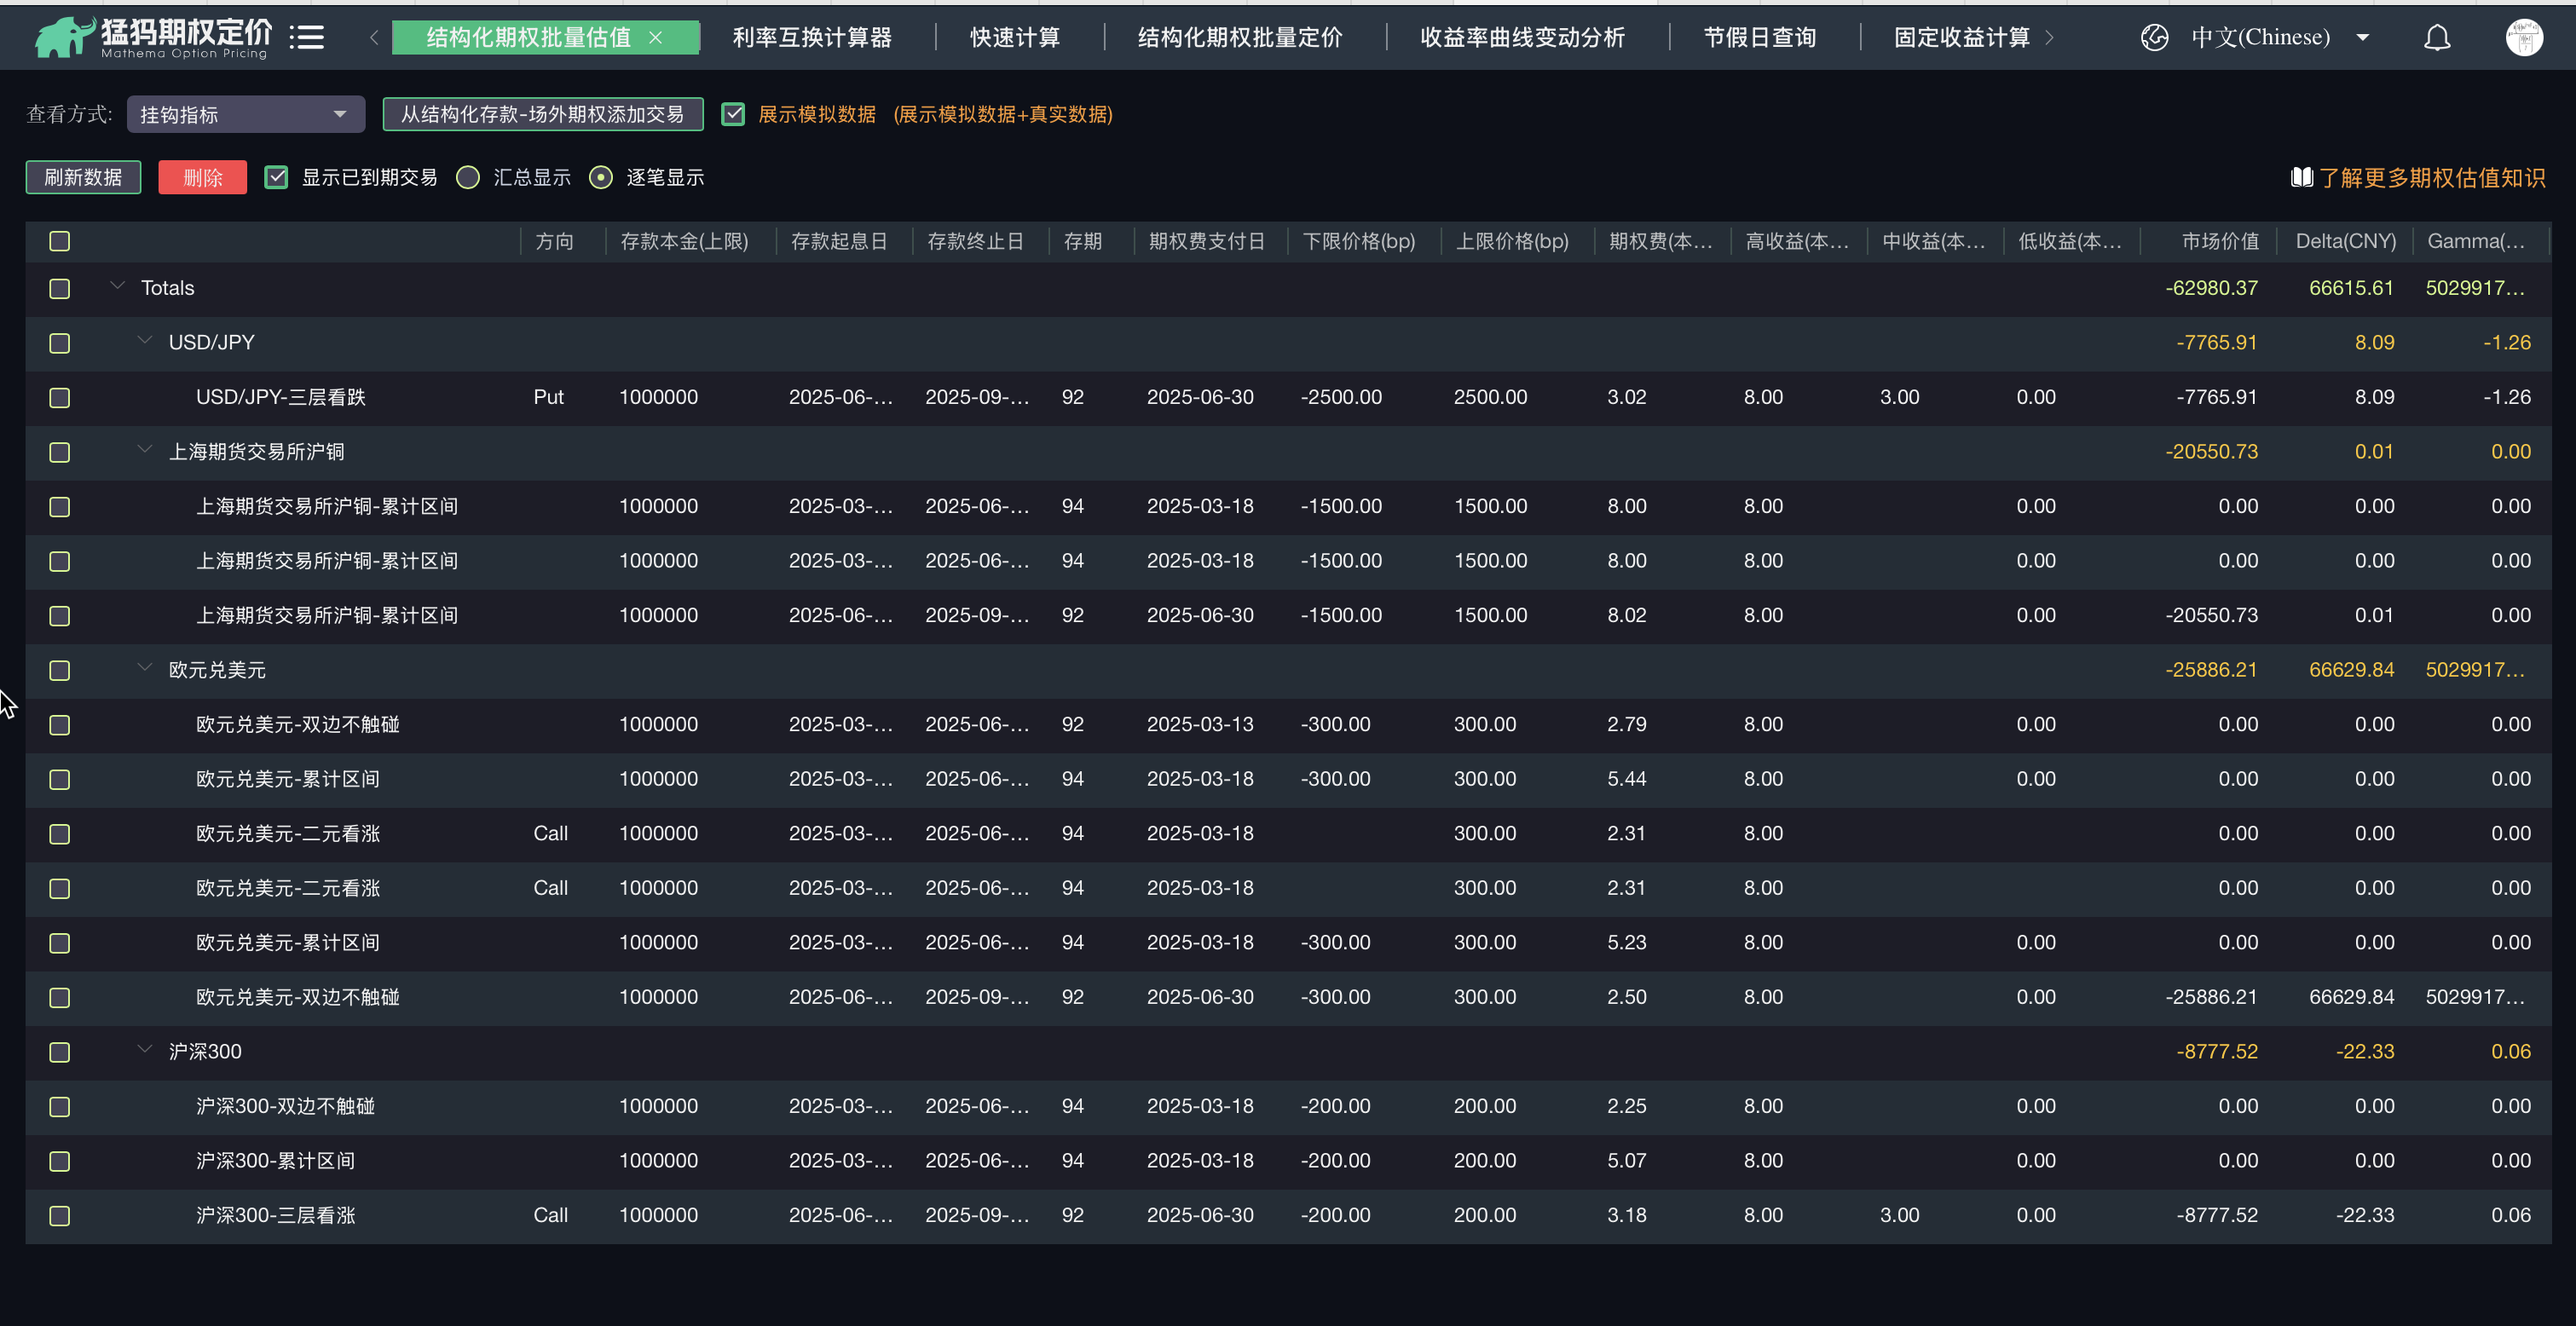Collapse the USD/JPY group row
Screen dimensions: 2576x1326
coord(145,341)
